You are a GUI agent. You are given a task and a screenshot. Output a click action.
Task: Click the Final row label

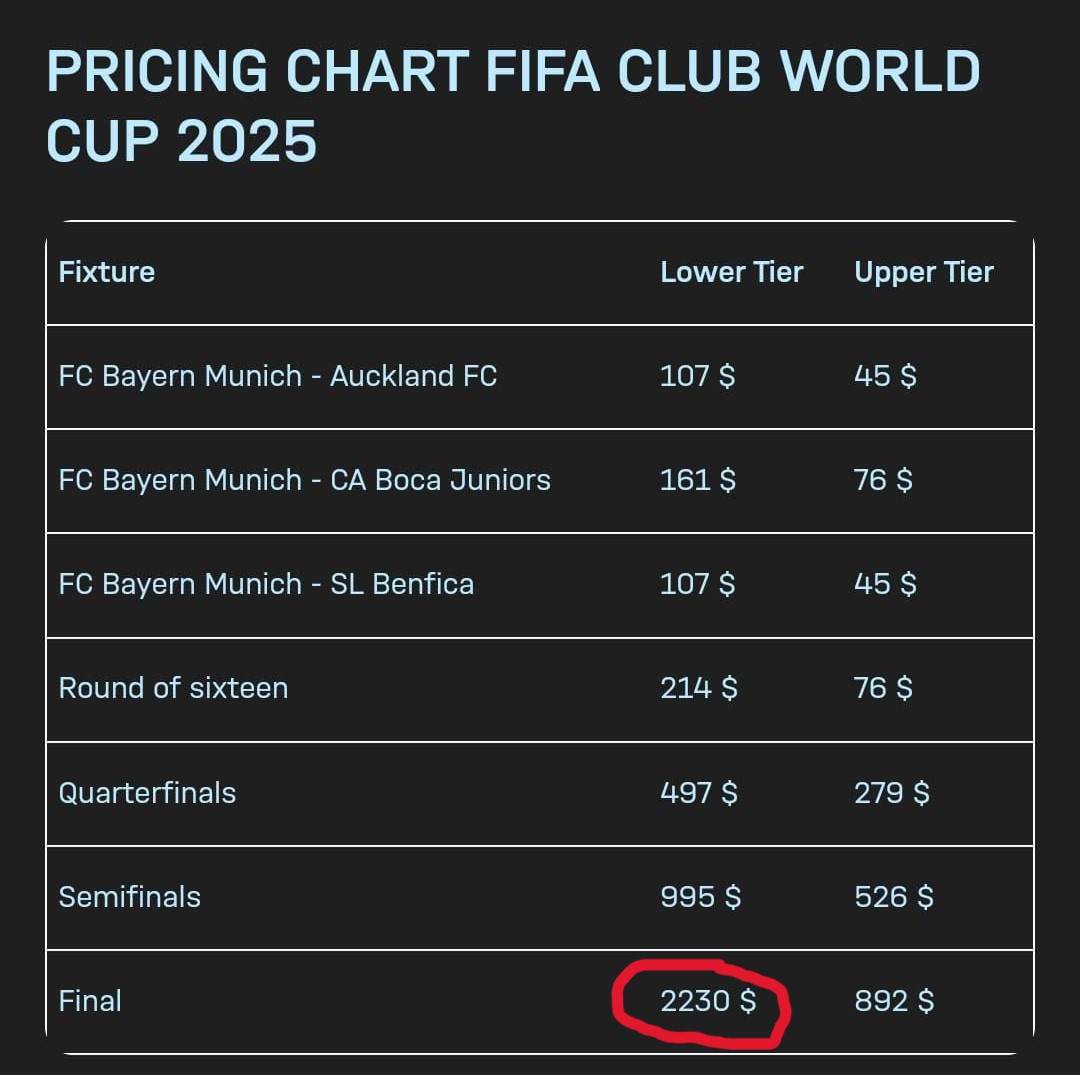tap(90, 1001)
